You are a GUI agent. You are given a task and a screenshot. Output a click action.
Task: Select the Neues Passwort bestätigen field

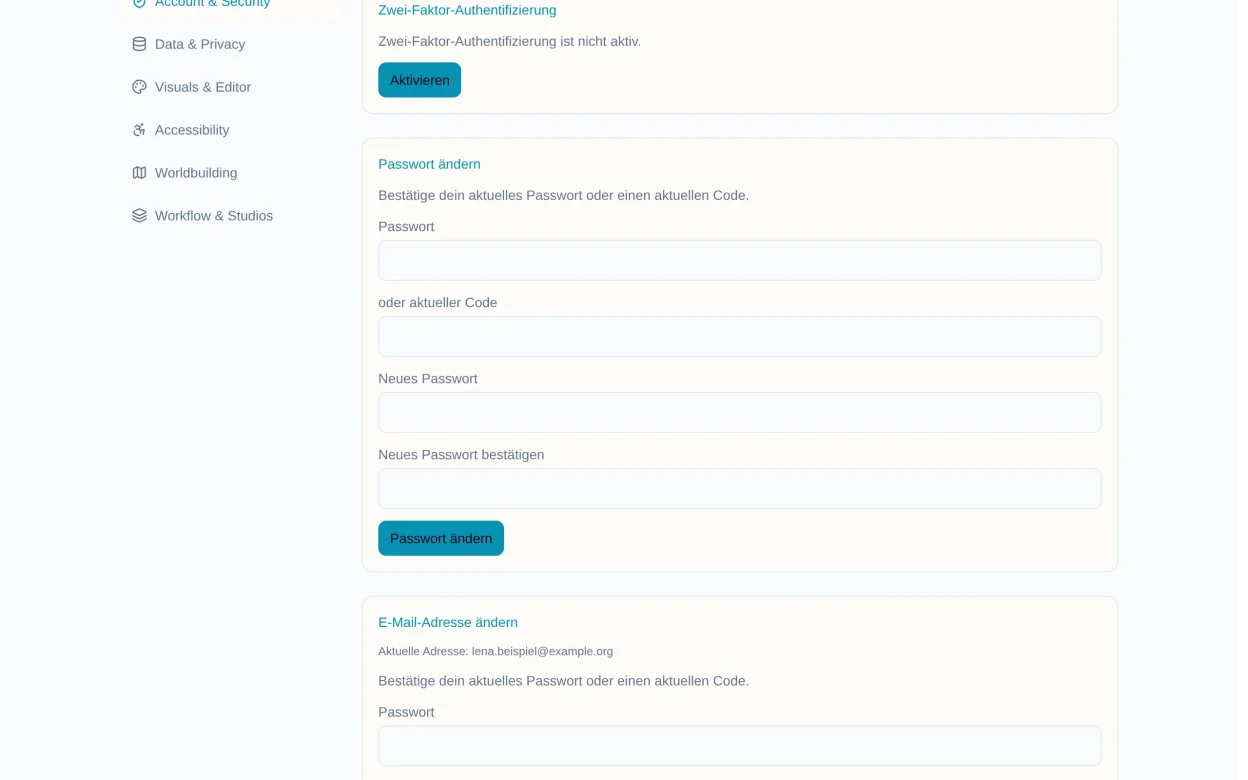[x=740, y=488]
